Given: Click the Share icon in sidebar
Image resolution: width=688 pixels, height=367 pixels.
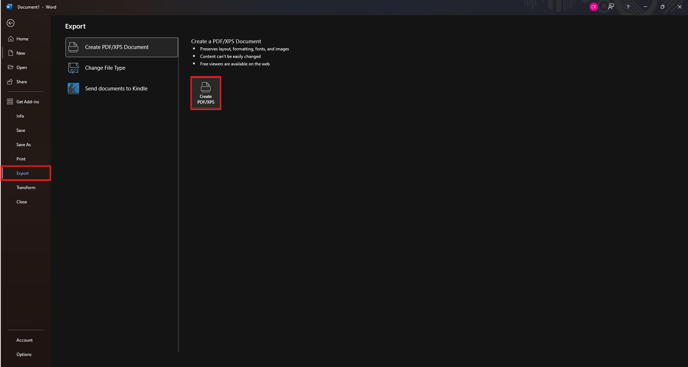Looking at the screenshot, I should point(11,82).
